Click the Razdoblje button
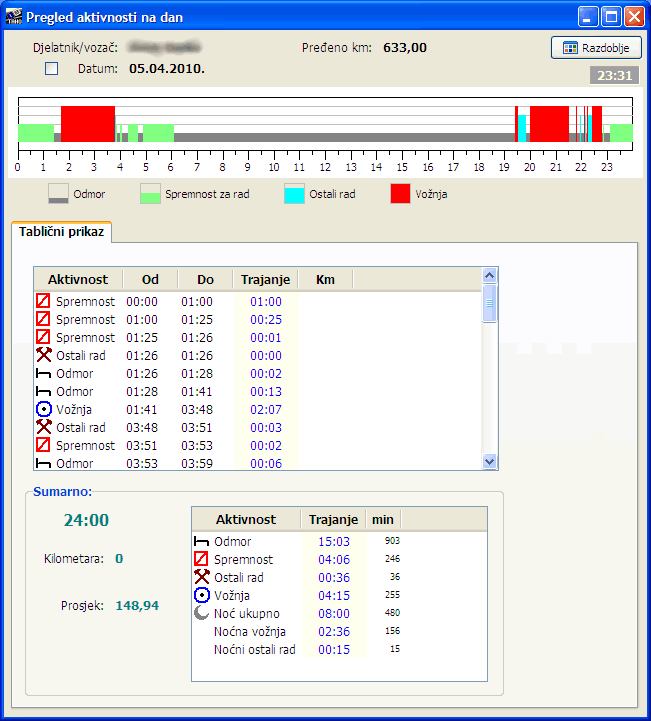 pos(596,47)
